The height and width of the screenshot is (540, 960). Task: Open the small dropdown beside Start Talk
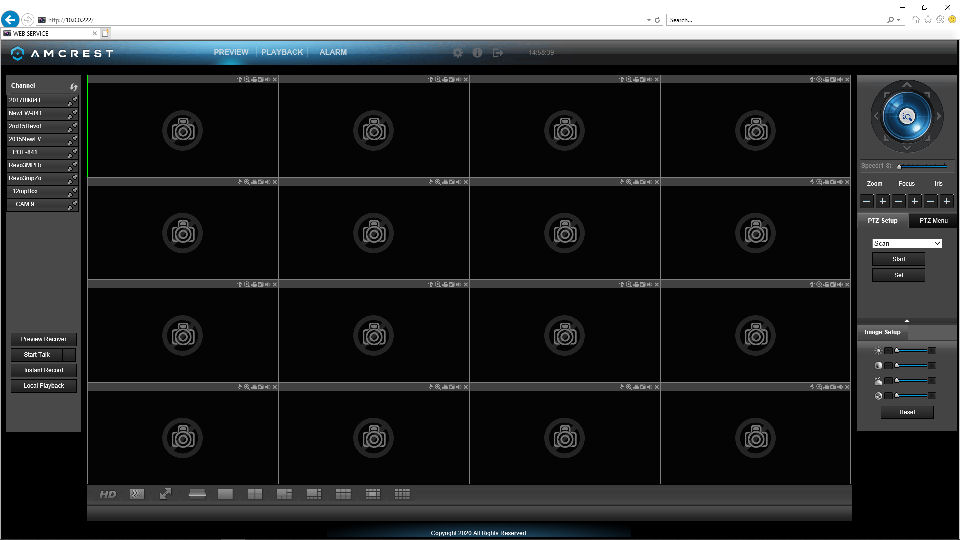coord(70,355)
